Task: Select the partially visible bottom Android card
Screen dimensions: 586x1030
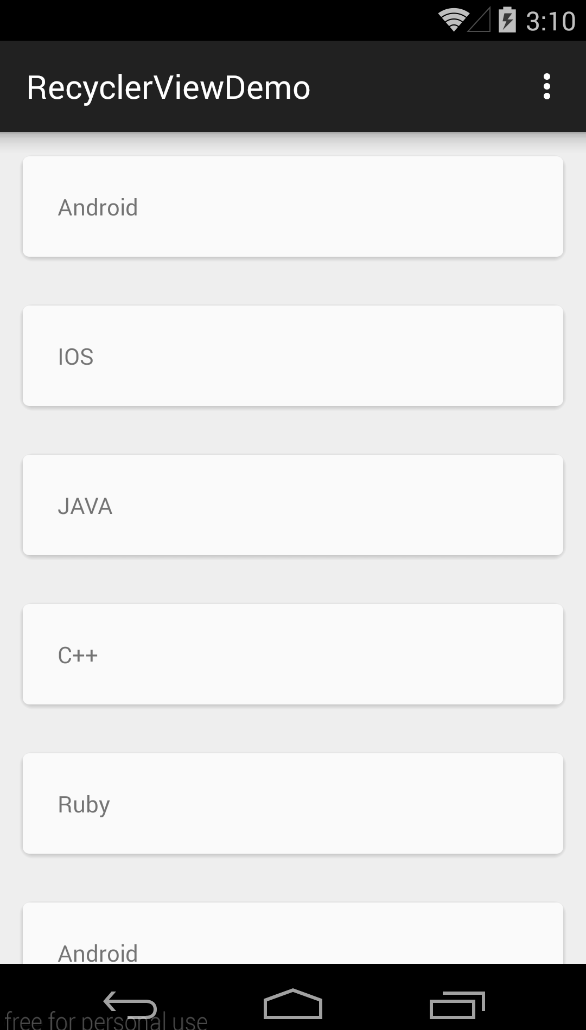Action: click(293, 933)
